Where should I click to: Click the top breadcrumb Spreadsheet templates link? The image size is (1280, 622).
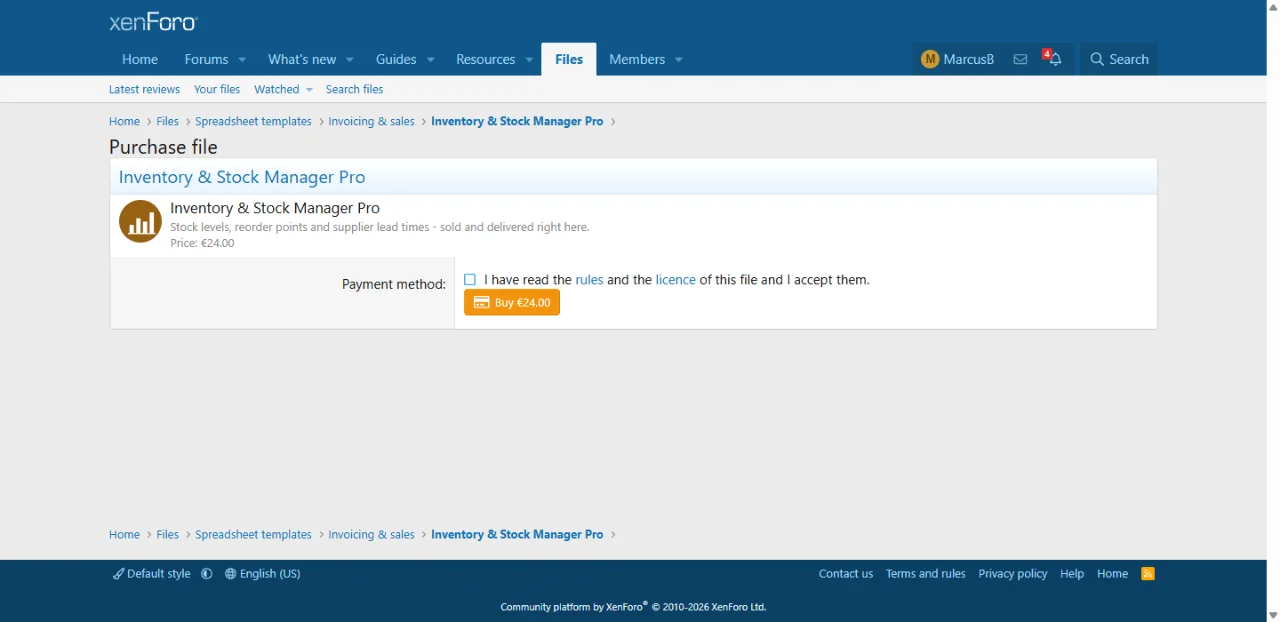pos(253,121)
